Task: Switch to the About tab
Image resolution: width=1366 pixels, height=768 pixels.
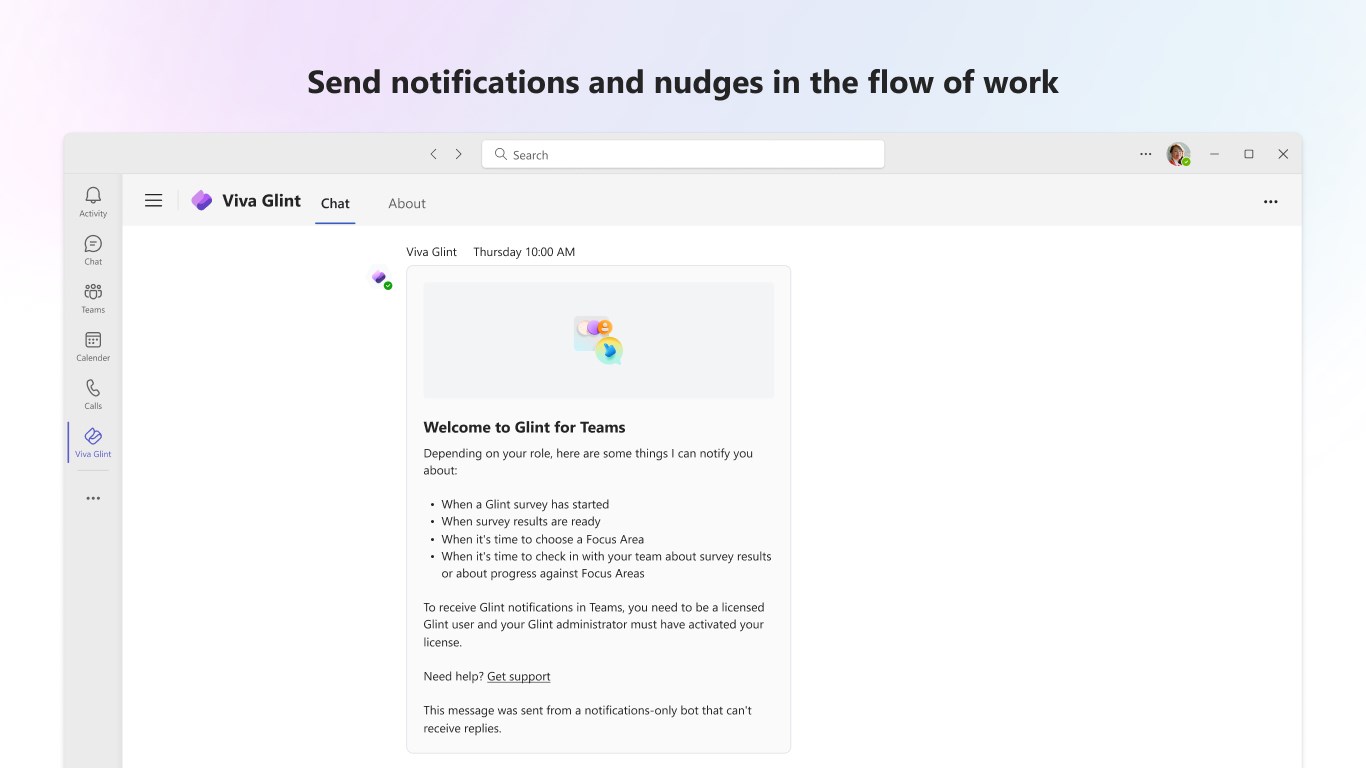Action: 407,203
